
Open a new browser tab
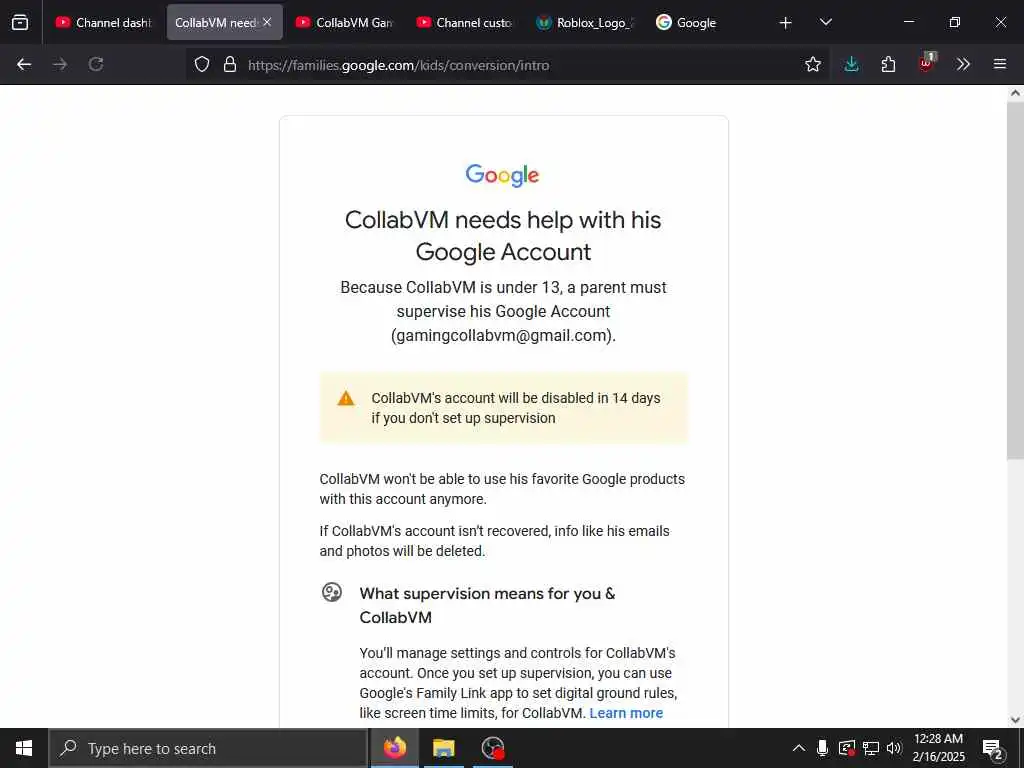(786, 23)
